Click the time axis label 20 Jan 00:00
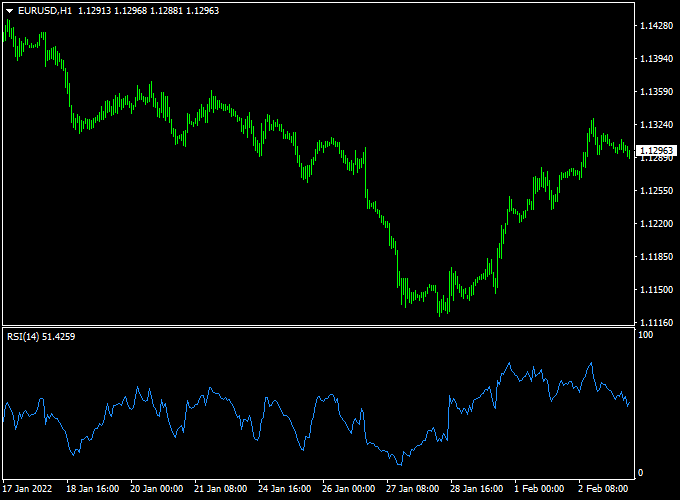680x500 pixels. [x=157, y=489]
